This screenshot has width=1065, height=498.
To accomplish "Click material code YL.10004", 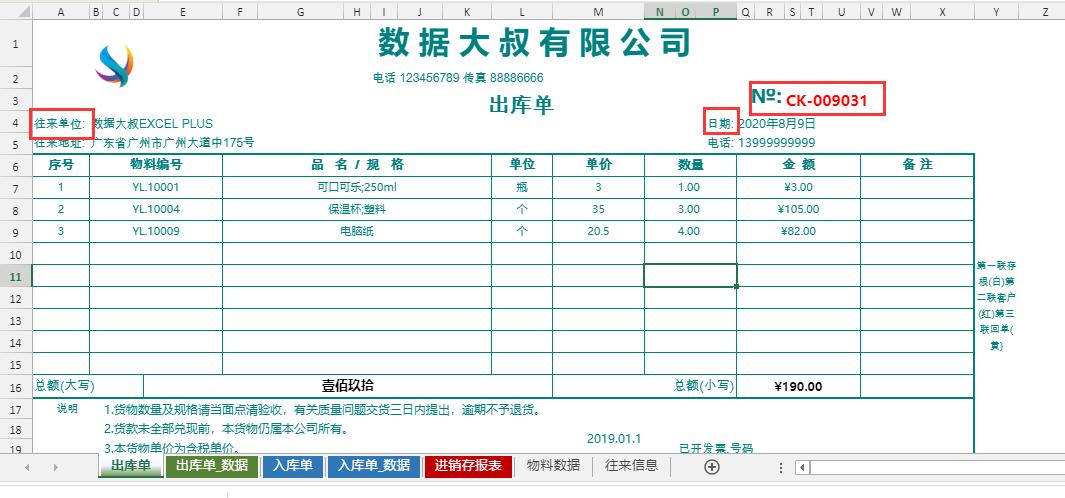I will click(x=156, y=209).
